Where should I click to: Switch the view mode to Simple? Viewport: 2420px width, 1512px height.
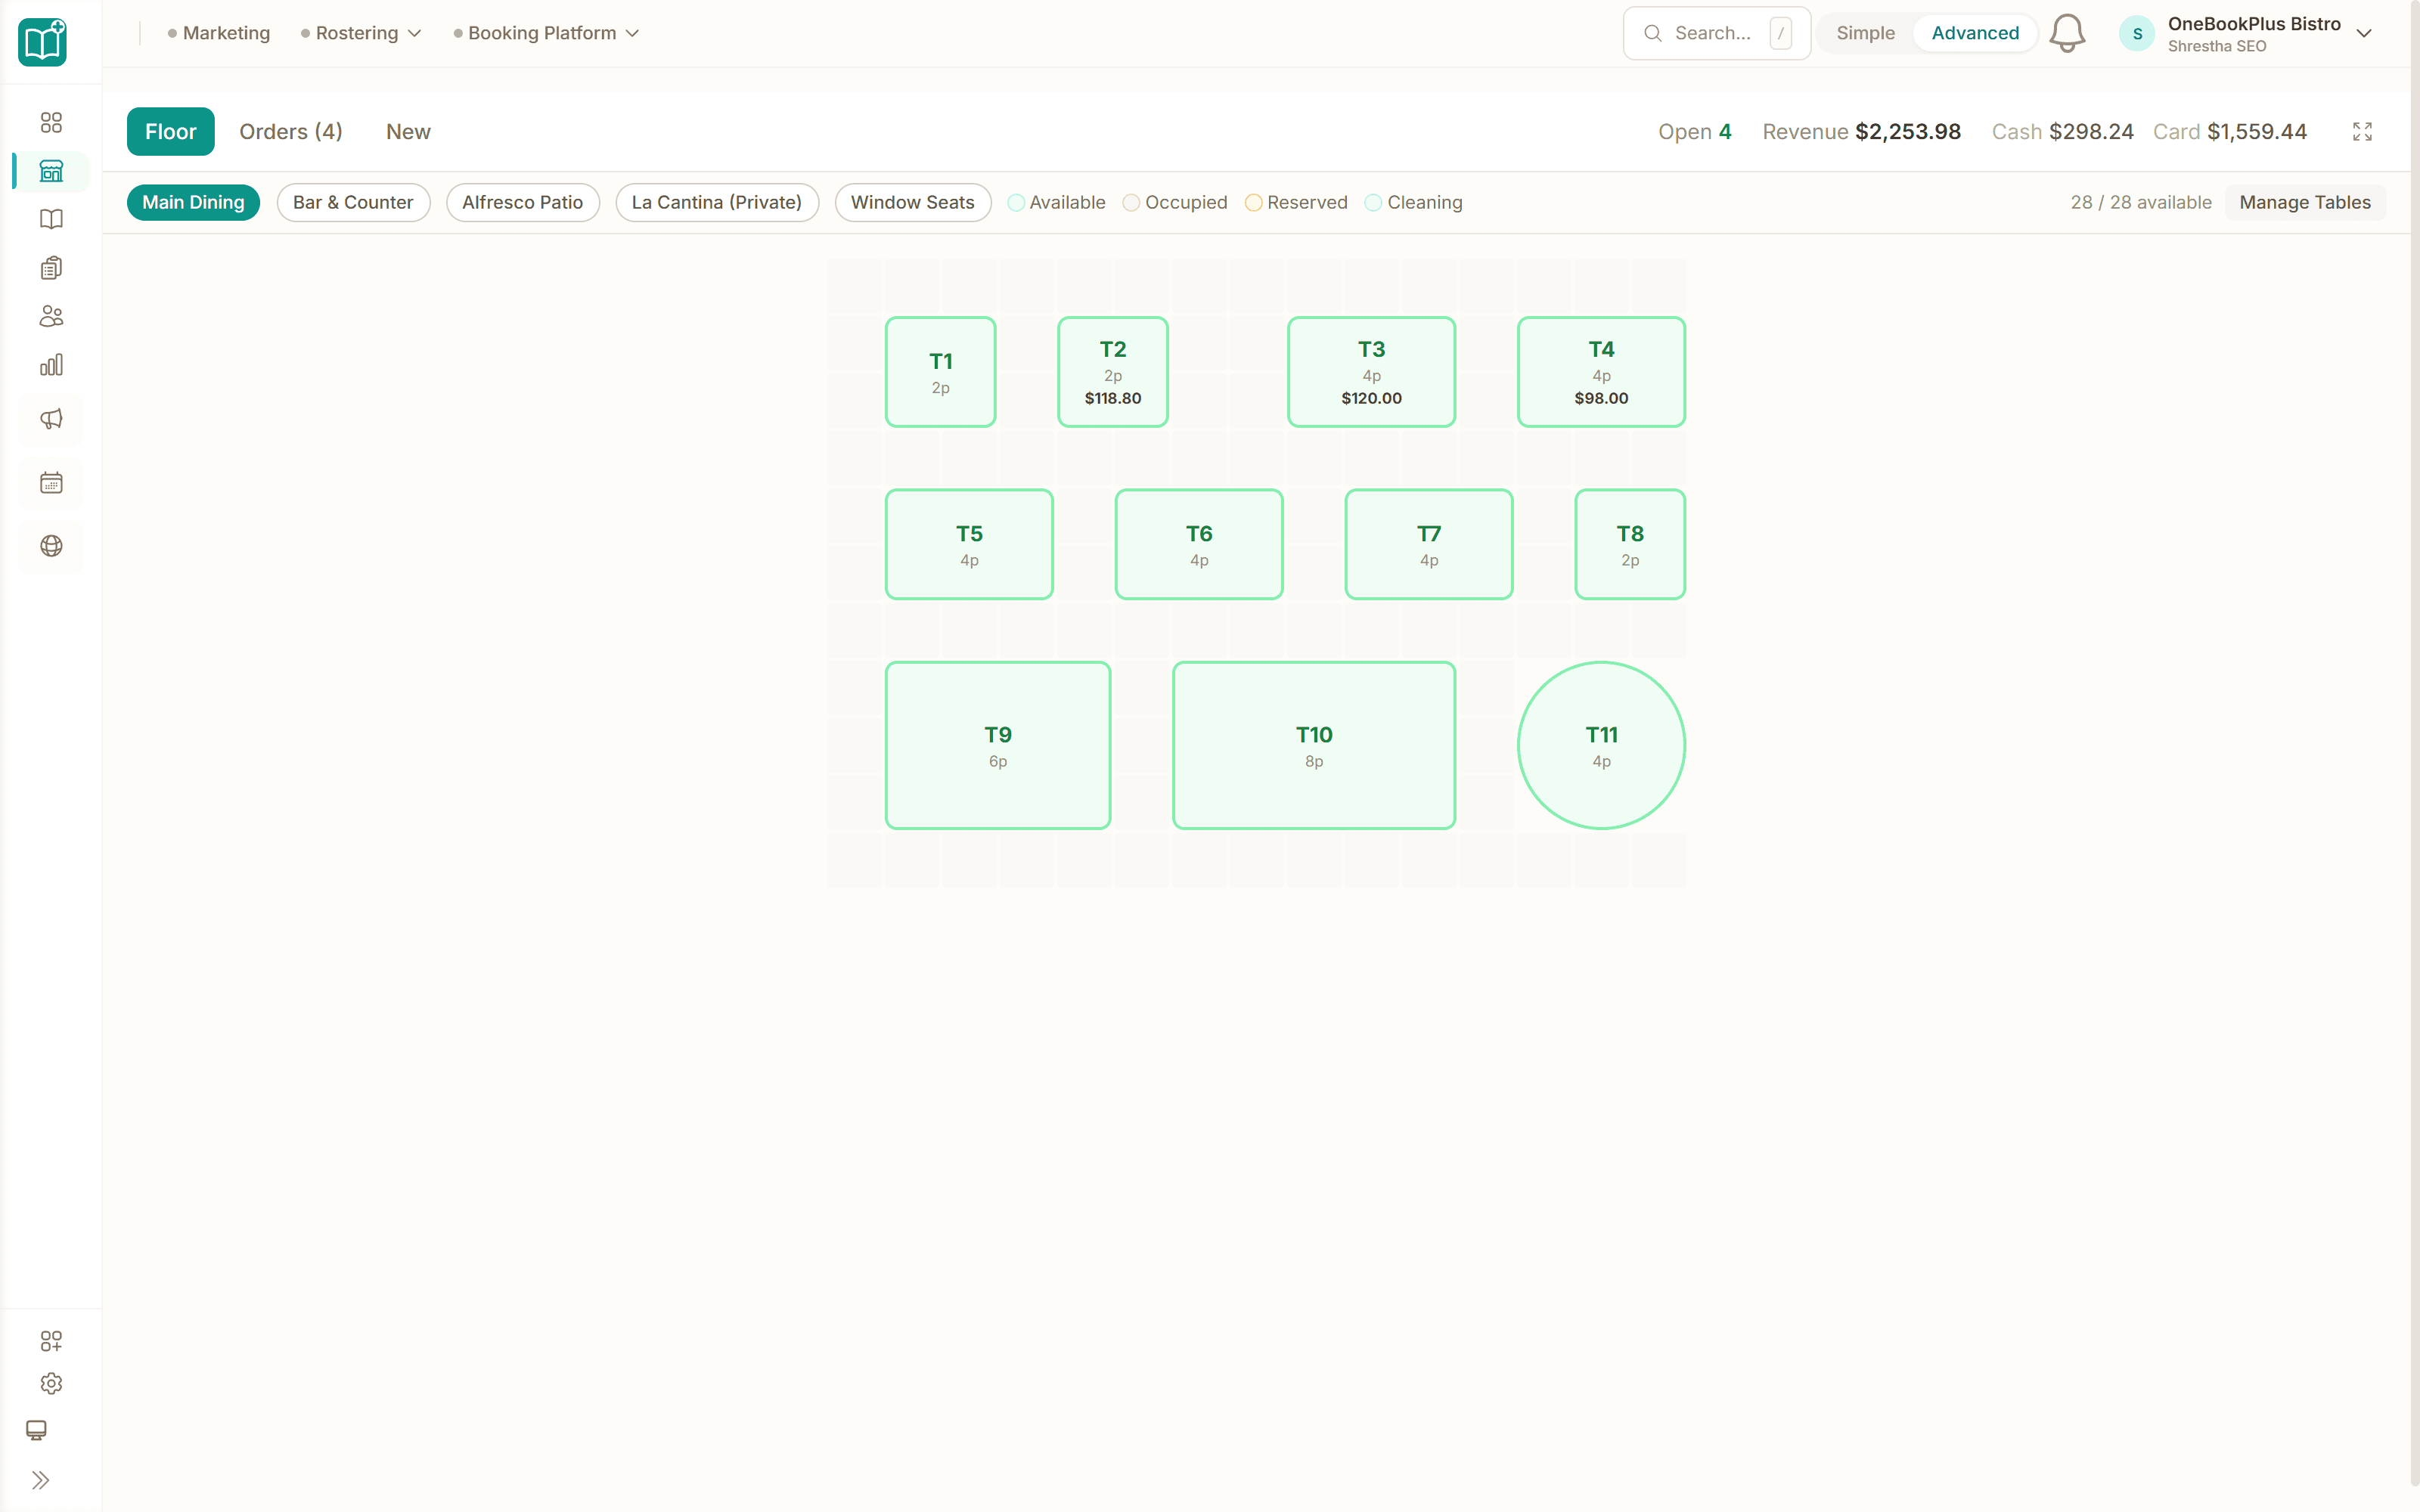tap(1864, 33)
